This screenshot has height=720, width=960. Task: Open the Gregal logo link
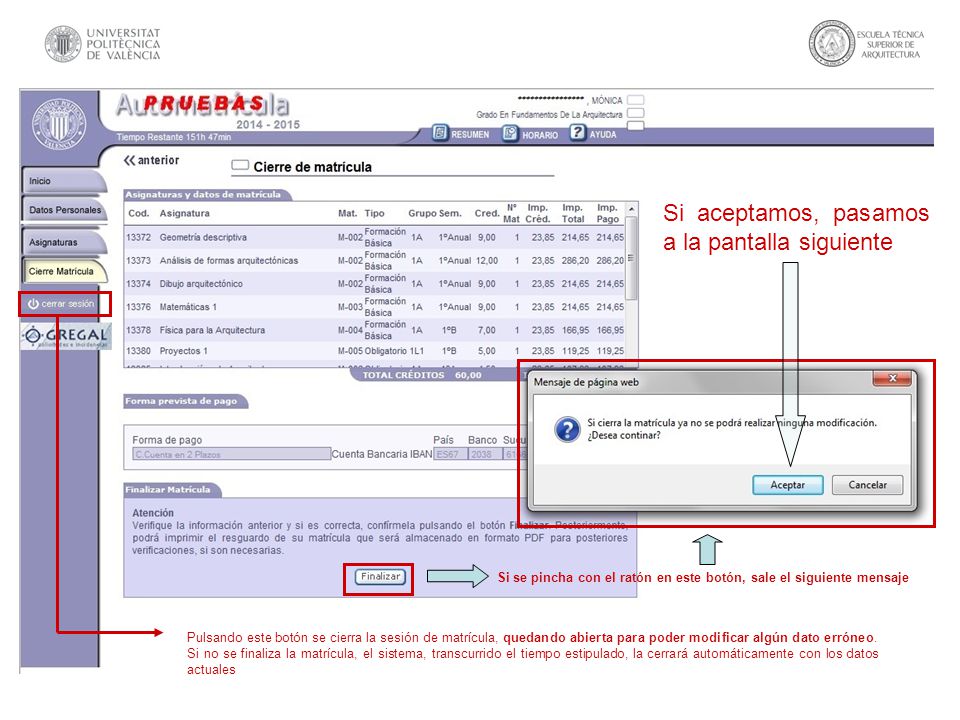[66, 336]
